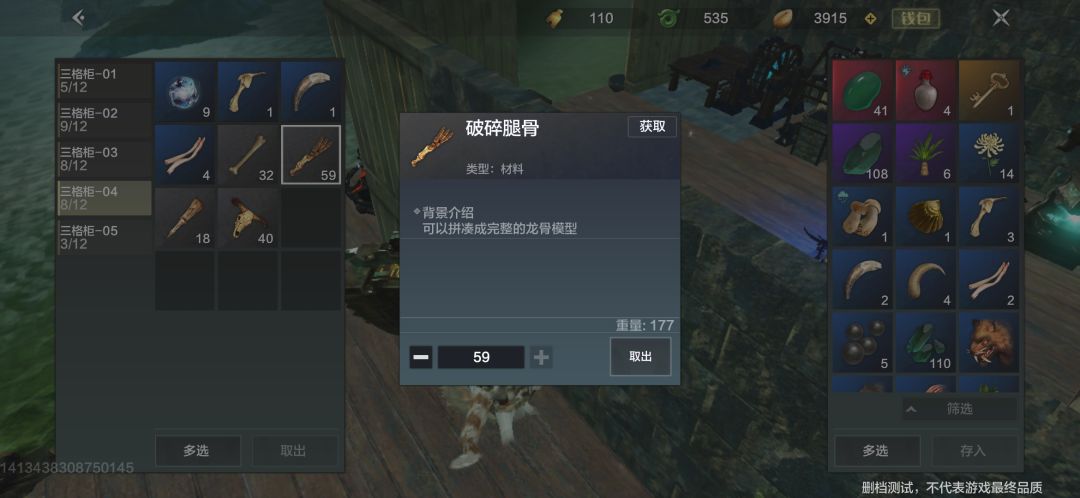Open the 三格柜-01 cabinet tab
This screenshot has width=1080, height=498.
pos(105,81)
